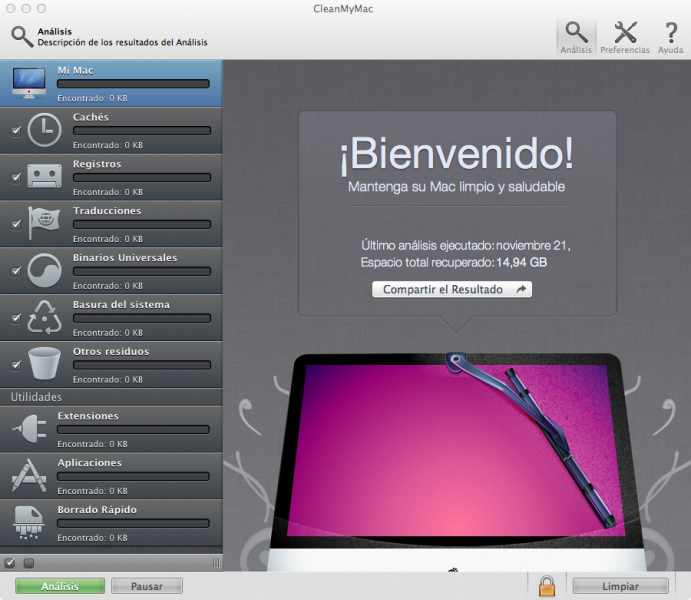Select the Cachés label
691x600 pixels.
[x=91, y=117]
